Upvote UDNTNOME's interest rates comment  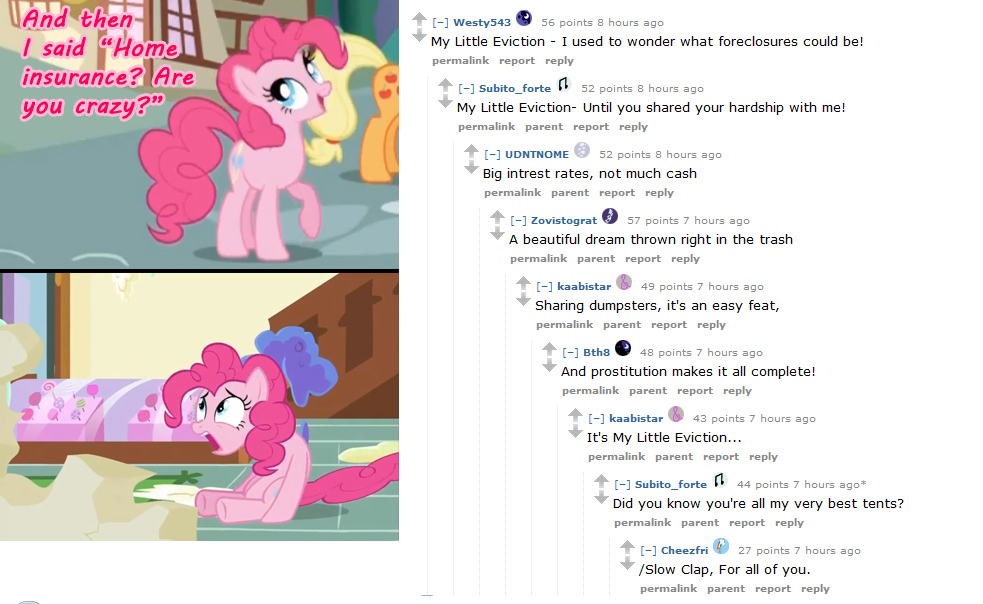pyautogui.click(x=471, y=151)
